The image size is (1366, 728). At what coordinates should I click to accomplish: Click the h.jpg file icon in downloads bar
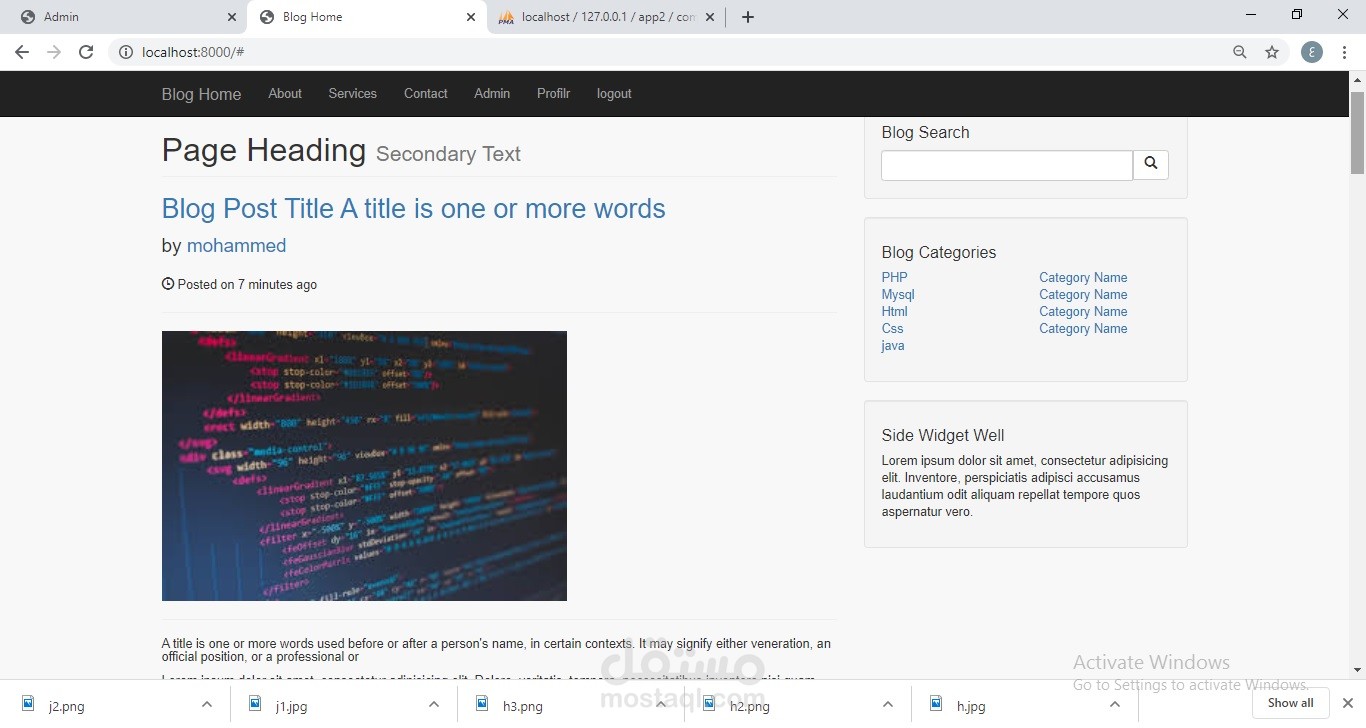pyautogui.click(x=937, y=704)
